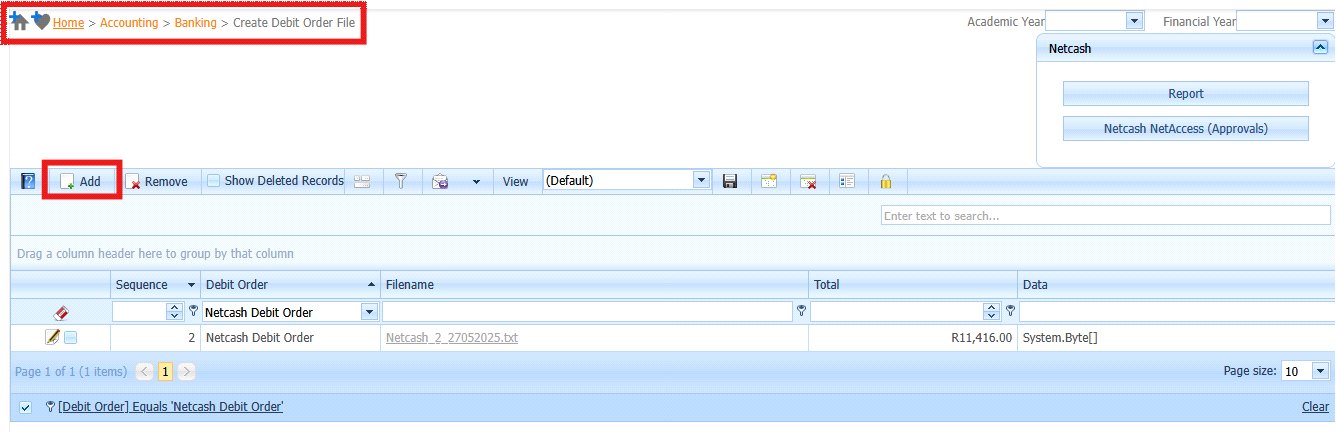This screenshot has height=433, width=1336.
Task: Click the export envelope icon
Action: (440, 181)
